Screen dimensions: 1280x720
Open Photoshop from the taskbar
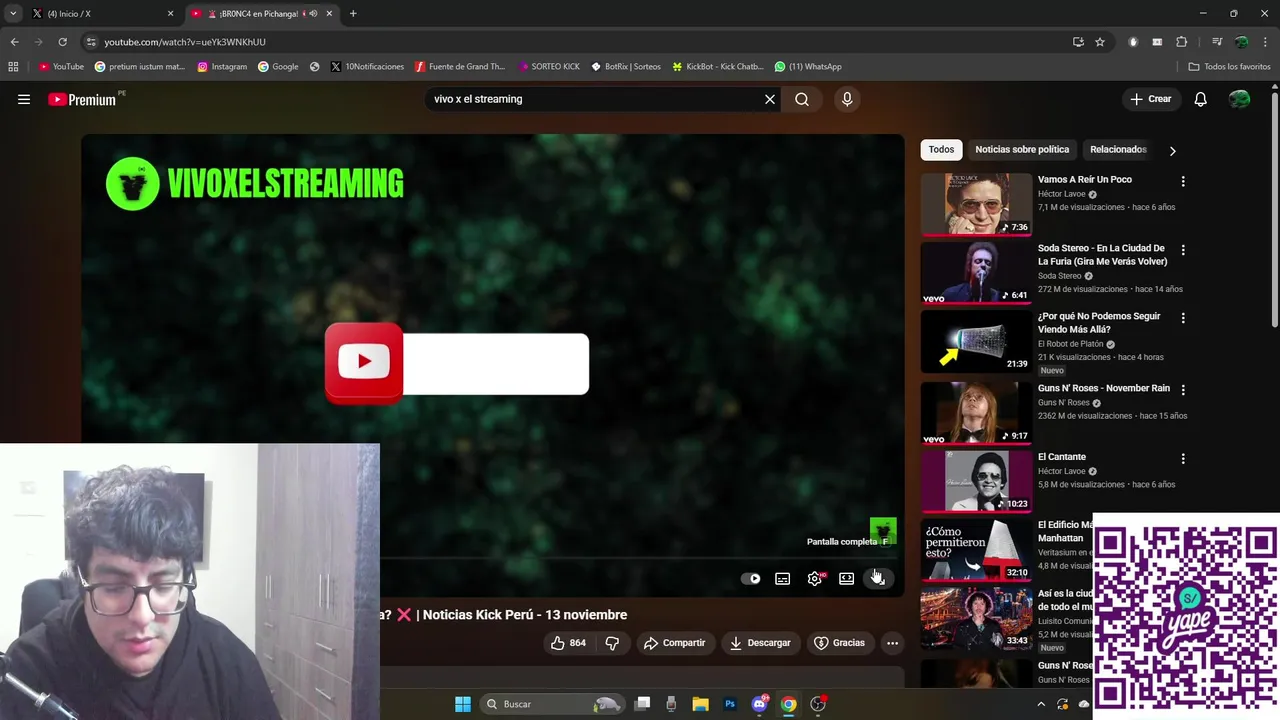click(730, 704)
